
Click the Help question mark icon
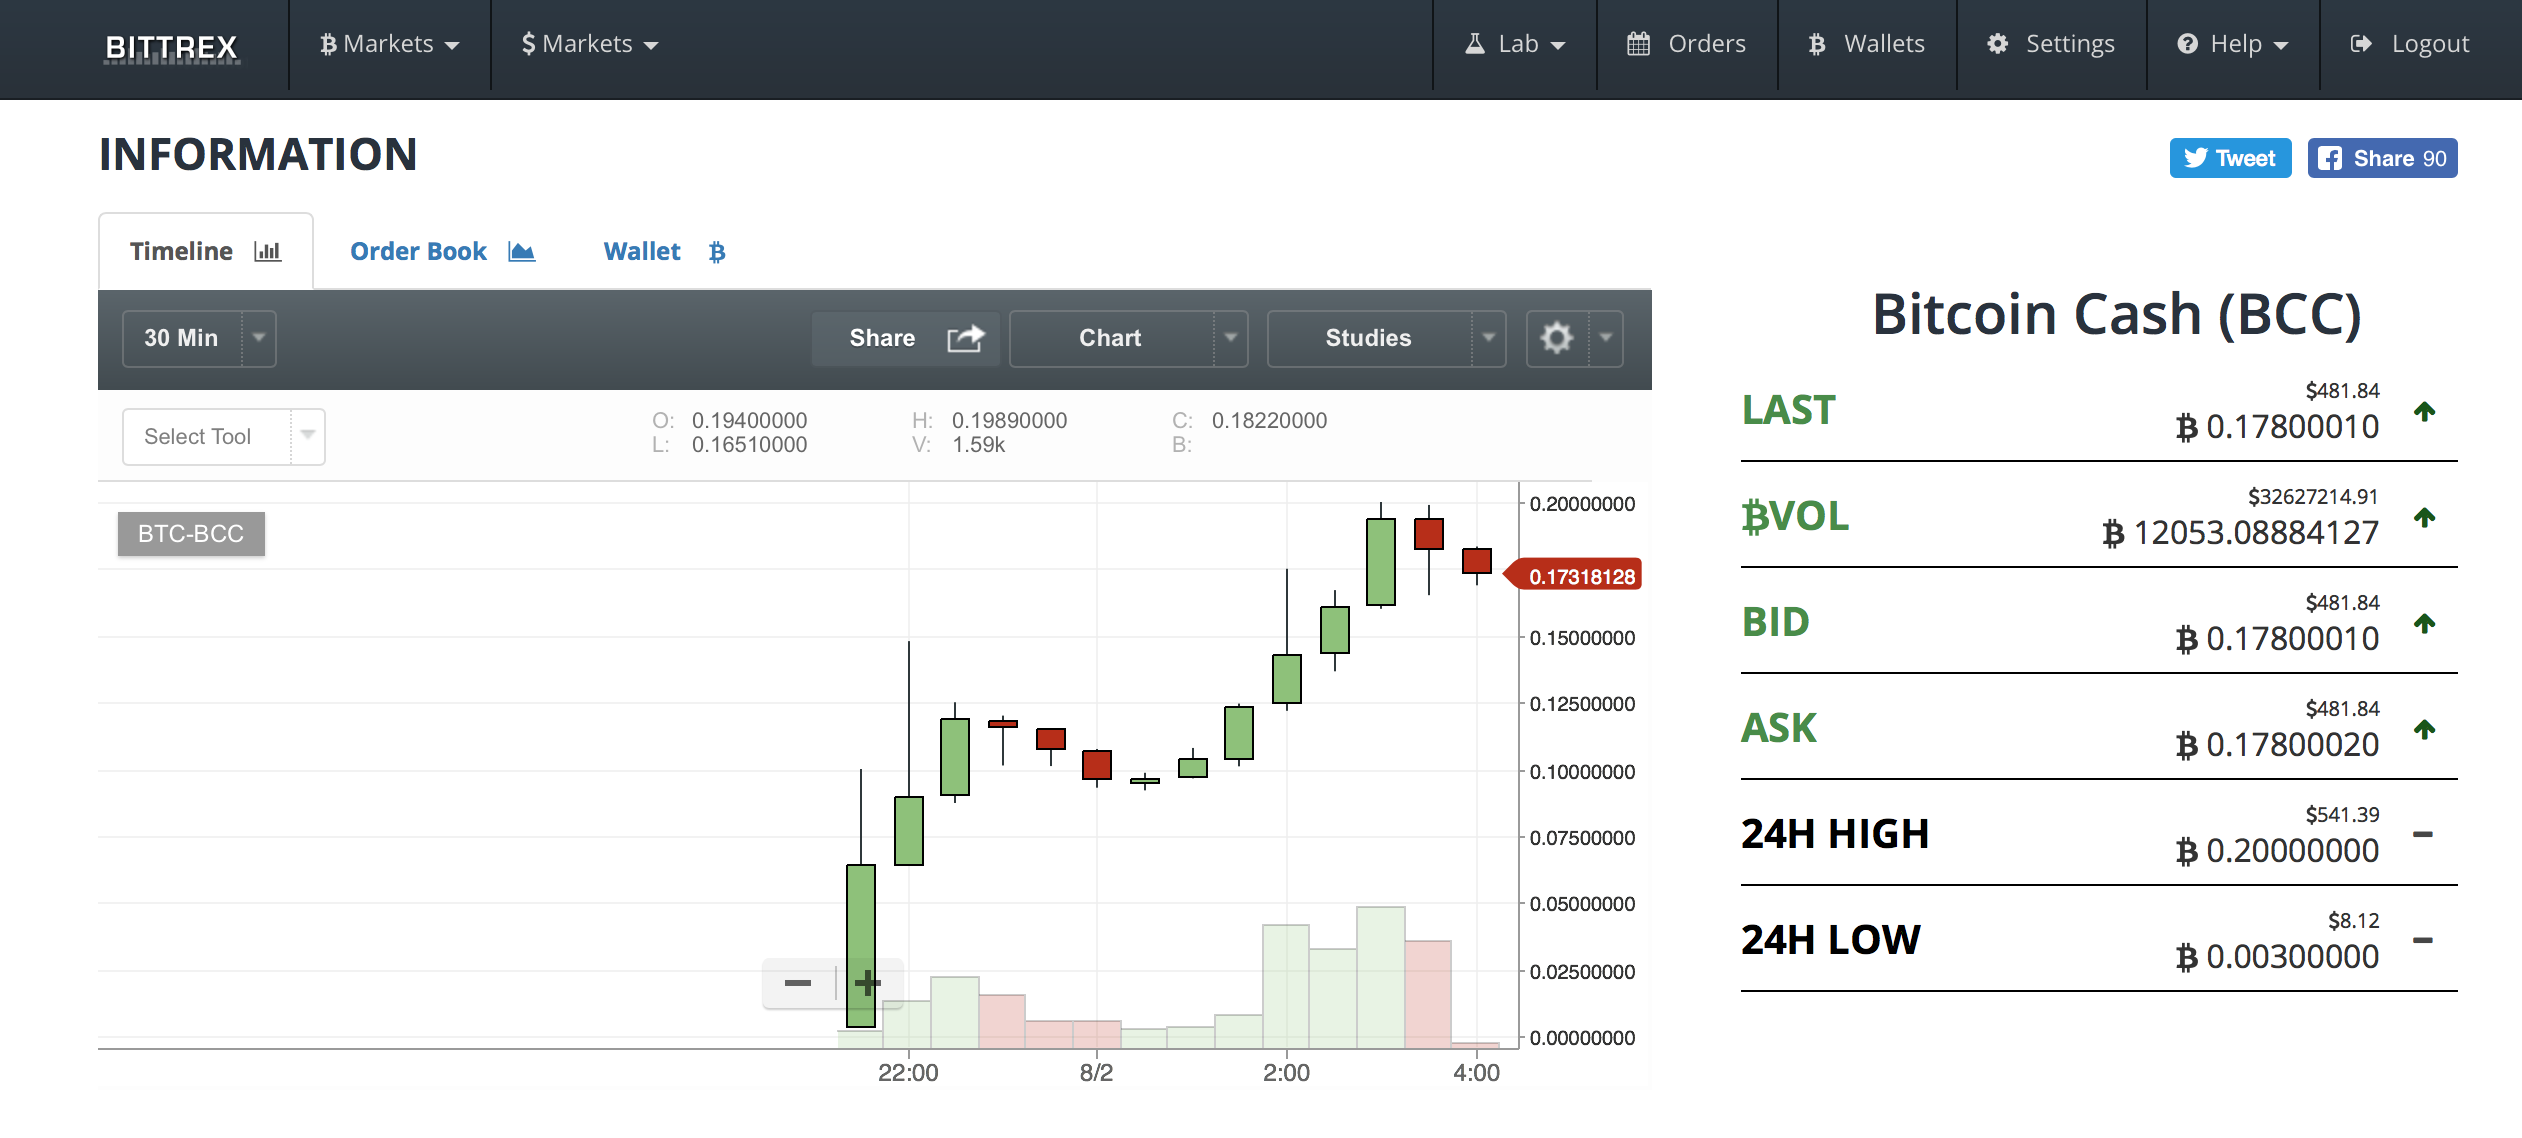click(2187, 44)
